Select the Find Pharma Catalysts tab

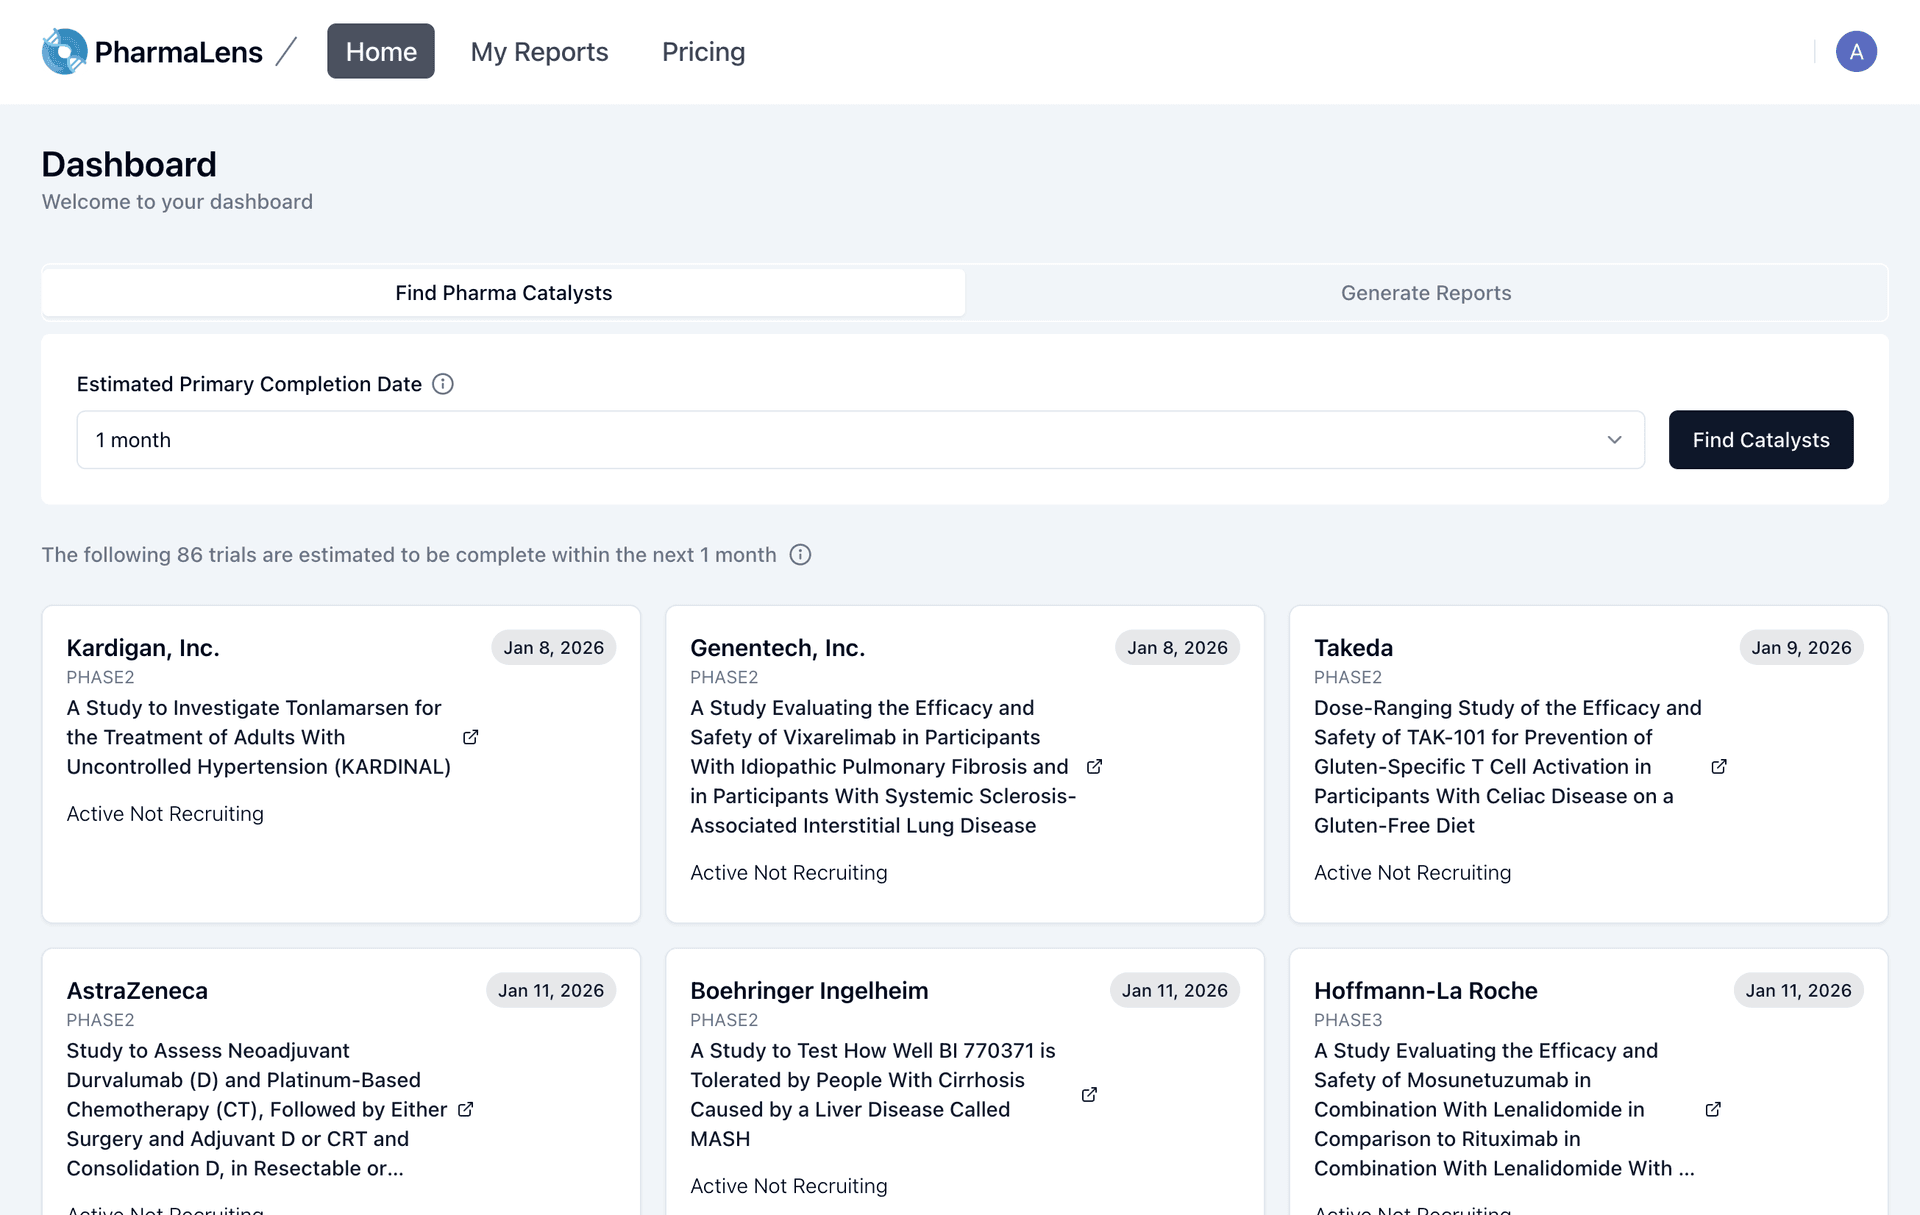click(x=503, y=292)
